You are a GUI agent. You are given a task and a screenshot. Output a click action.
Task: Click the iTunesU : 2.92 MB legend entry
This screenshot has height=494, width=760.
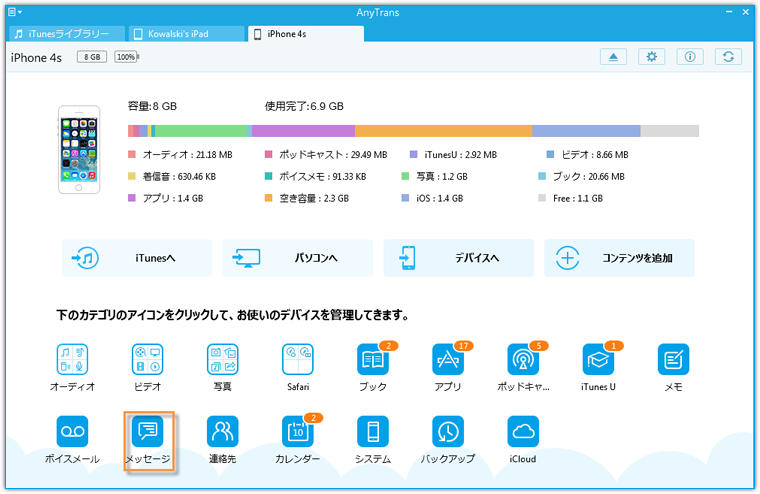coord(453,155)
